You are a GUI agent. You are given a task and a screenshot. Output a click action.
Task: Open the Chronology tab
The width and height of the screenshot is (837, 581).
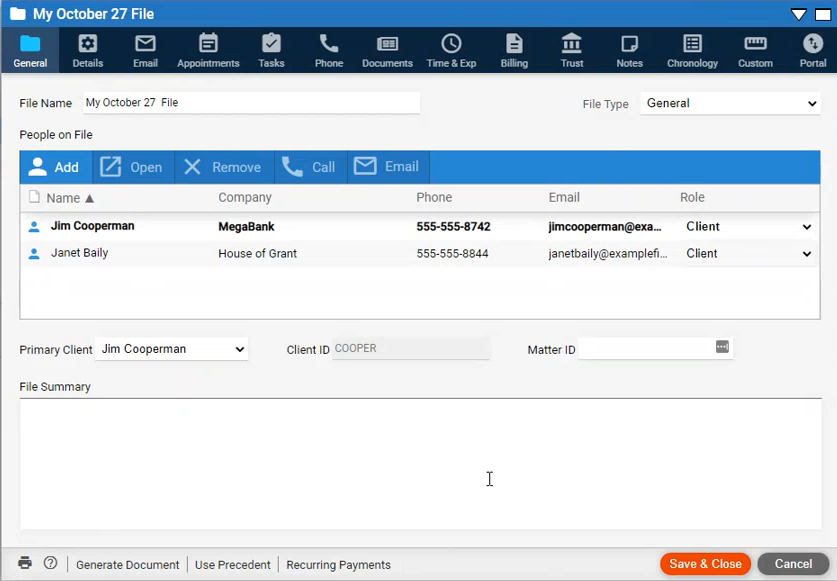[692, 51]
